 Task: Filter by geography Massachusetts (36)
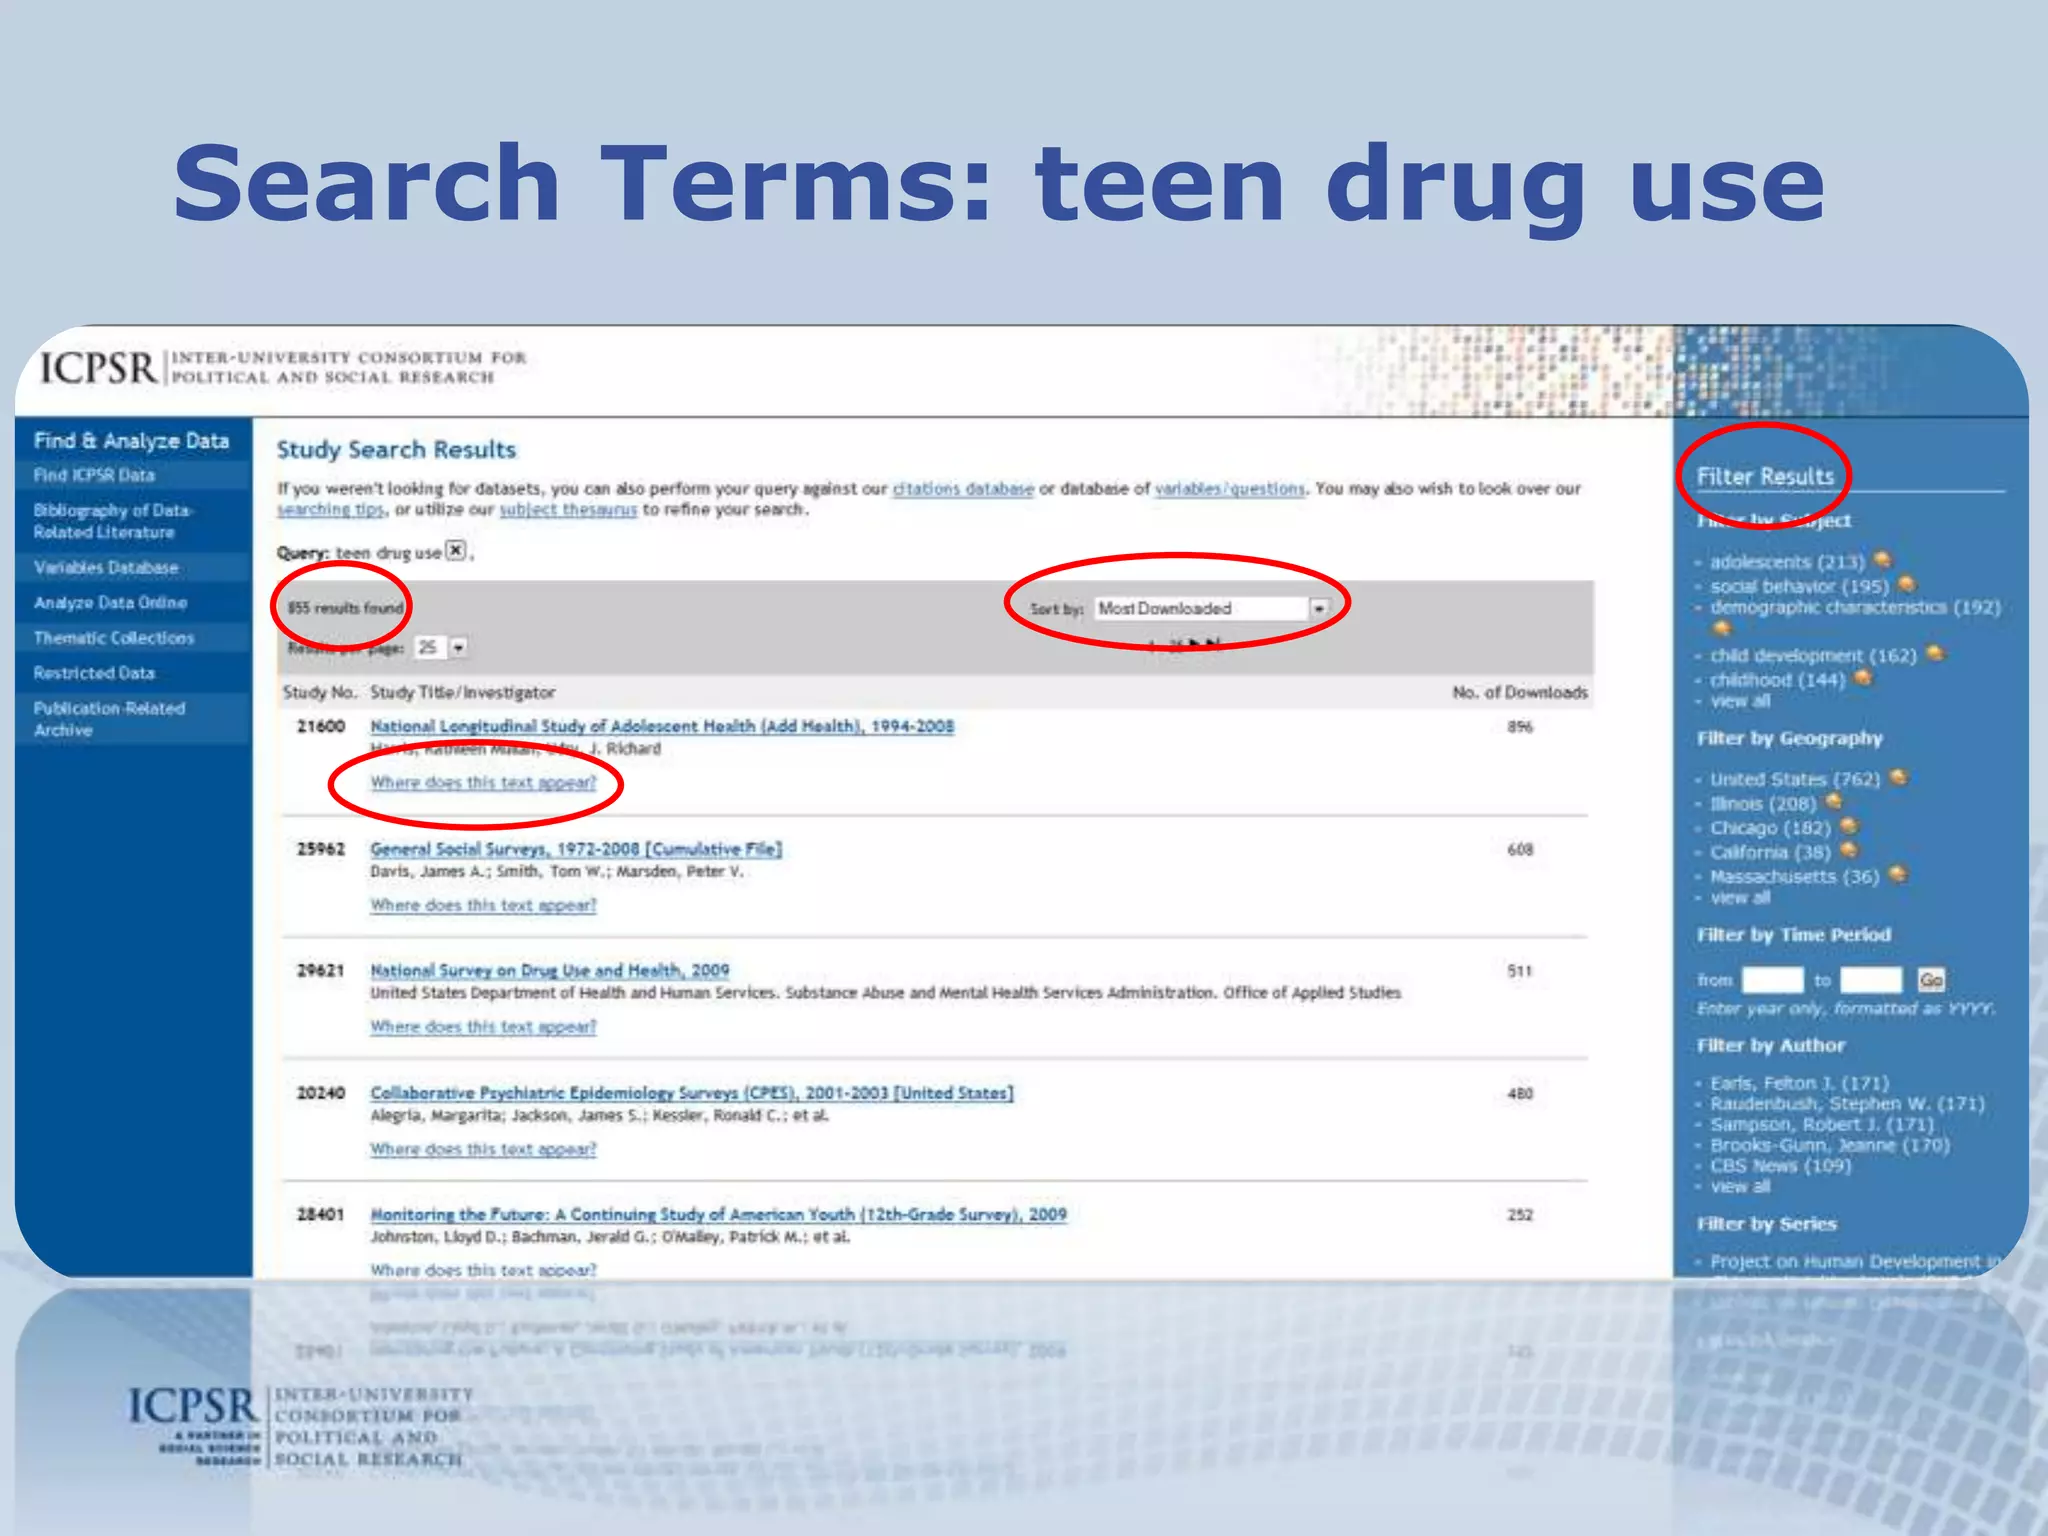(x=1794, y=876)
